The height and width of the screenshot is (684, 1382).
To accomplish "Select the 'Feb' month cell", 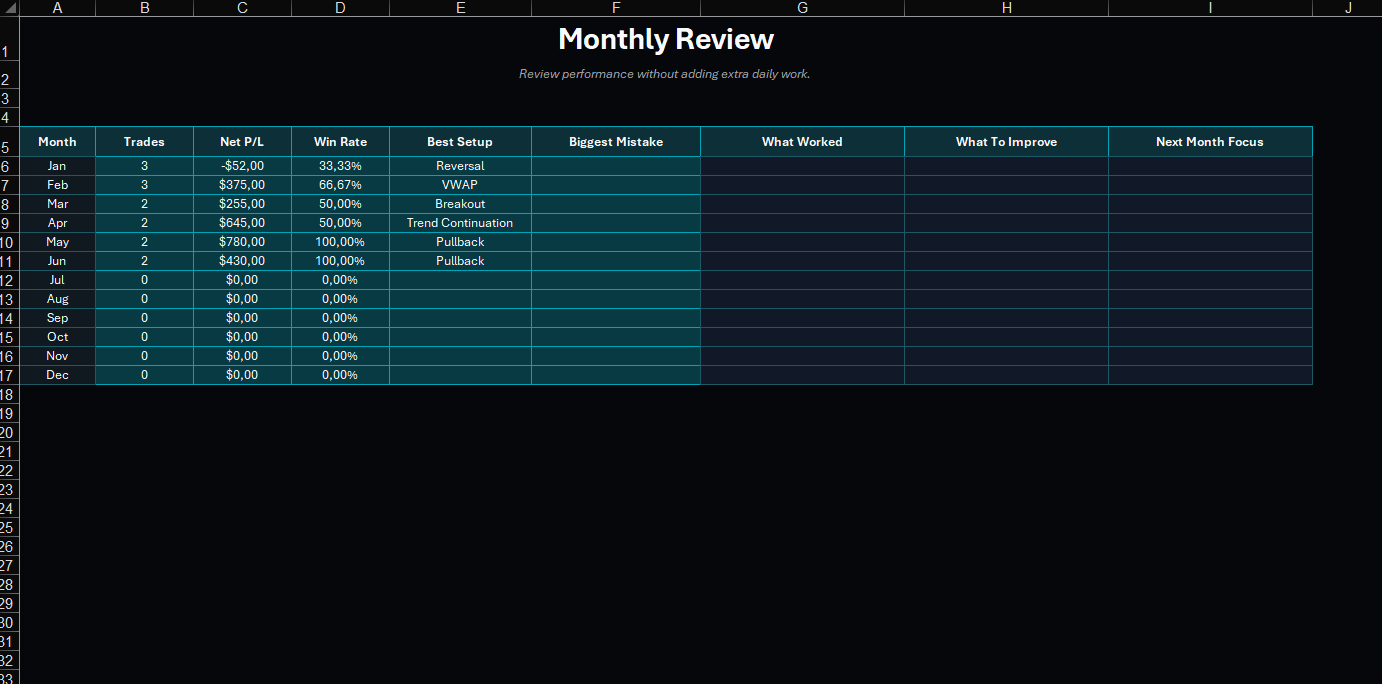I will pos(57,185).
